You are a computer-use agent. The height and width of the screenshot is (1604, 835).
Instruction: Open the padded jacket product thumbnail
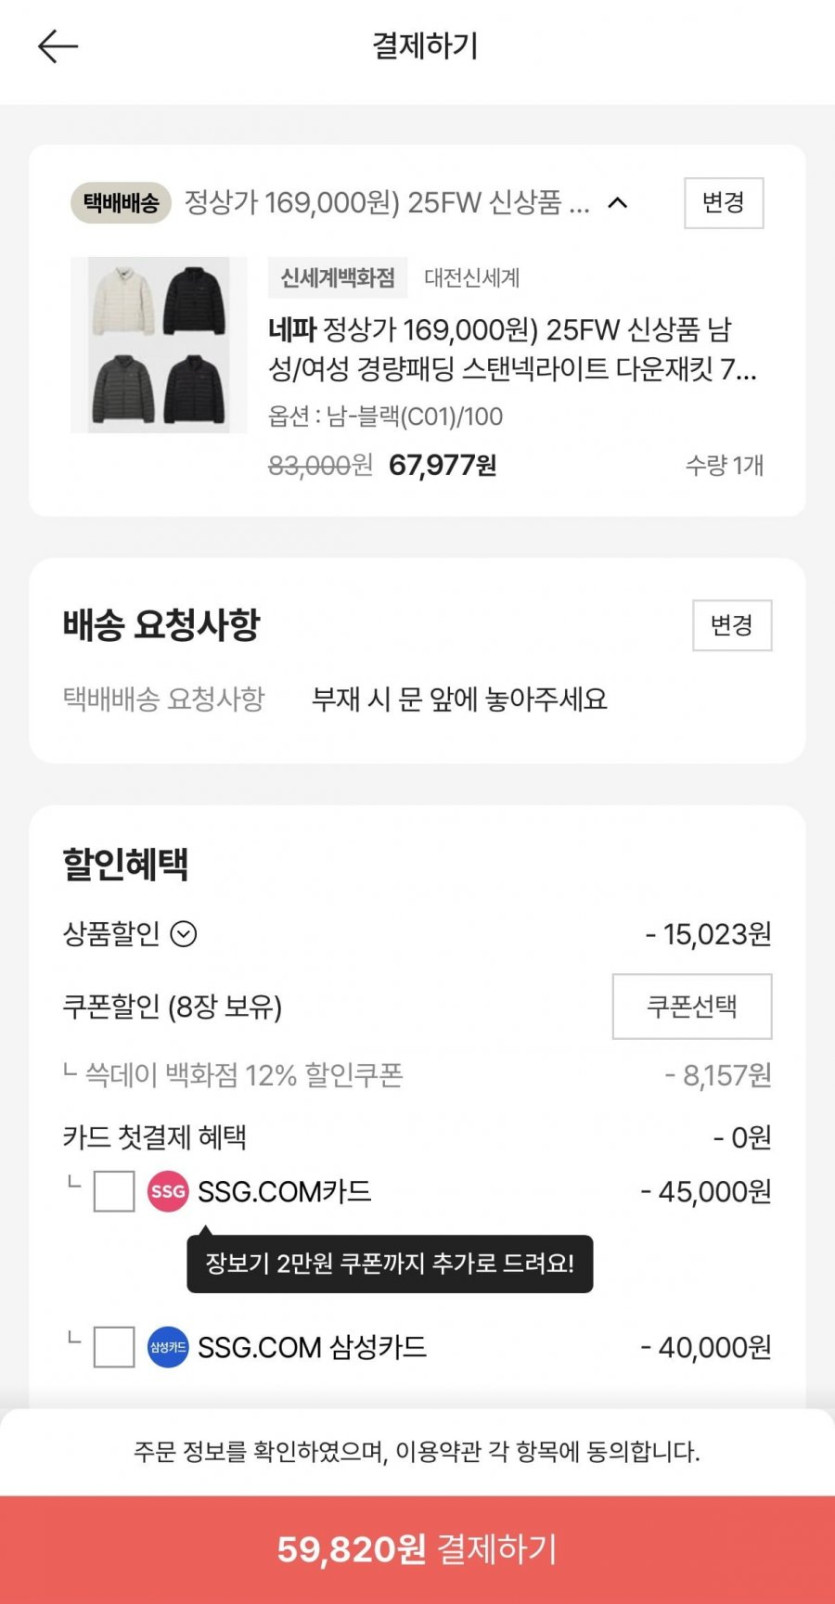tap(158, 345)
